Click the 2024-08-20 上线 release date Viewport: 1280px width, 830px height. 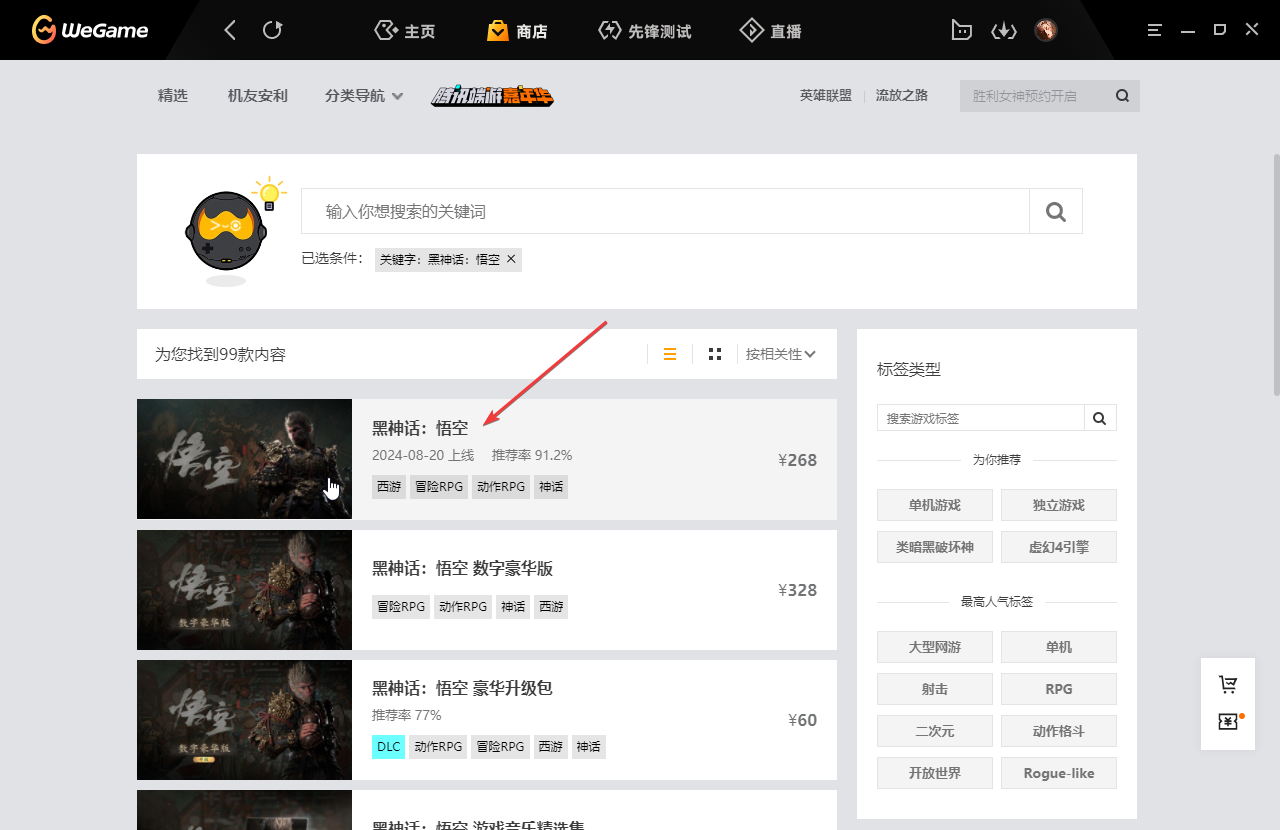coord(423,455)
